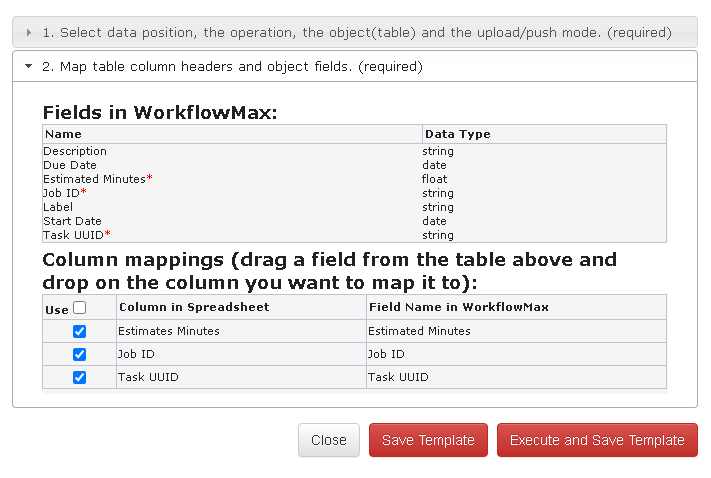Click the Close button
711x478 pixels.
(x=329, y=440)
